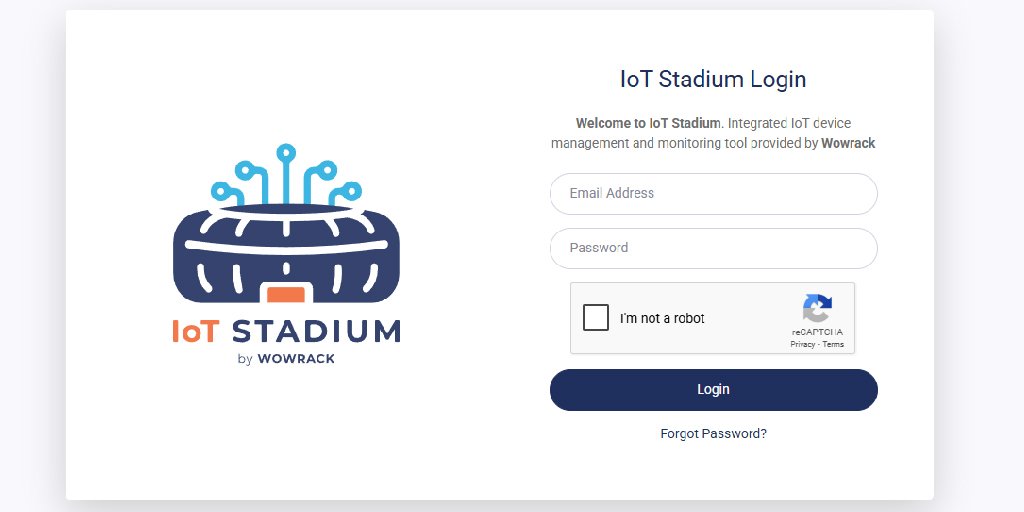Screen dimensions: 1024x512
Task: Open the reCAPTCHA Privacy link
Action: [x=802, y=344]
